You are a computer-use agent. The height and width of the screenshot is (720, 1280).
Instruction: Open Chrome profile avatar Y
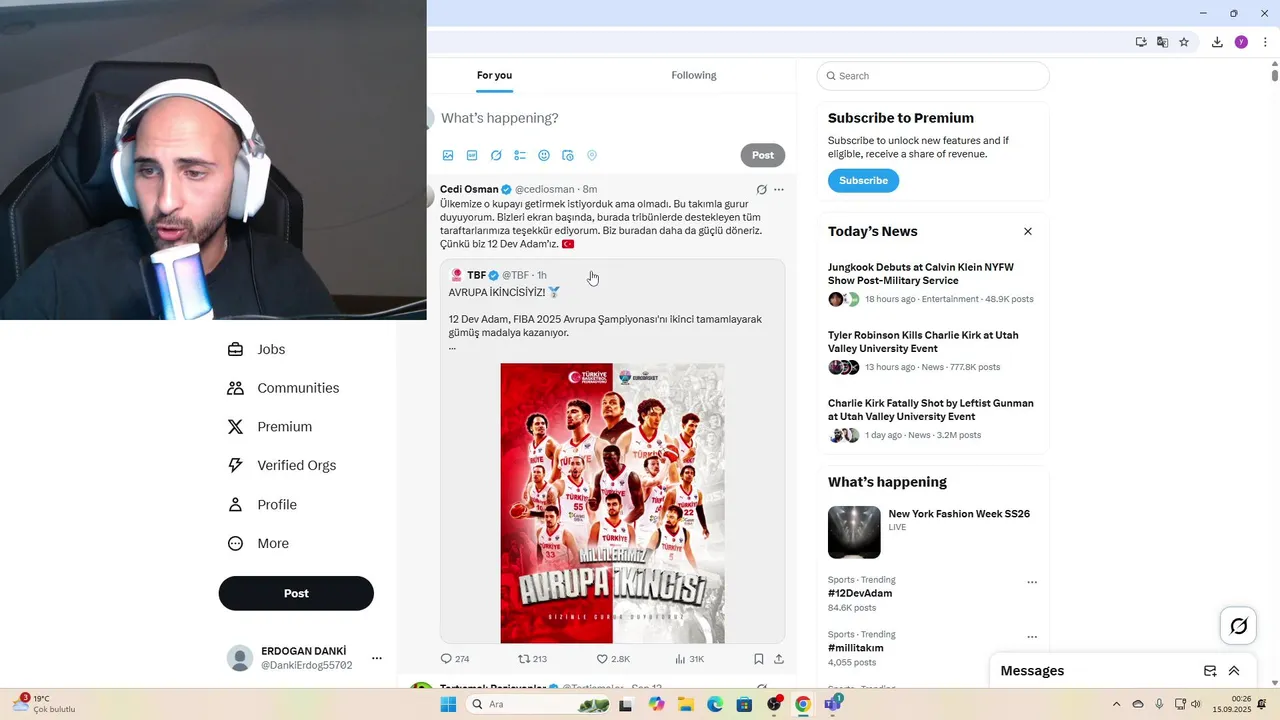[x=1241, y=42]
